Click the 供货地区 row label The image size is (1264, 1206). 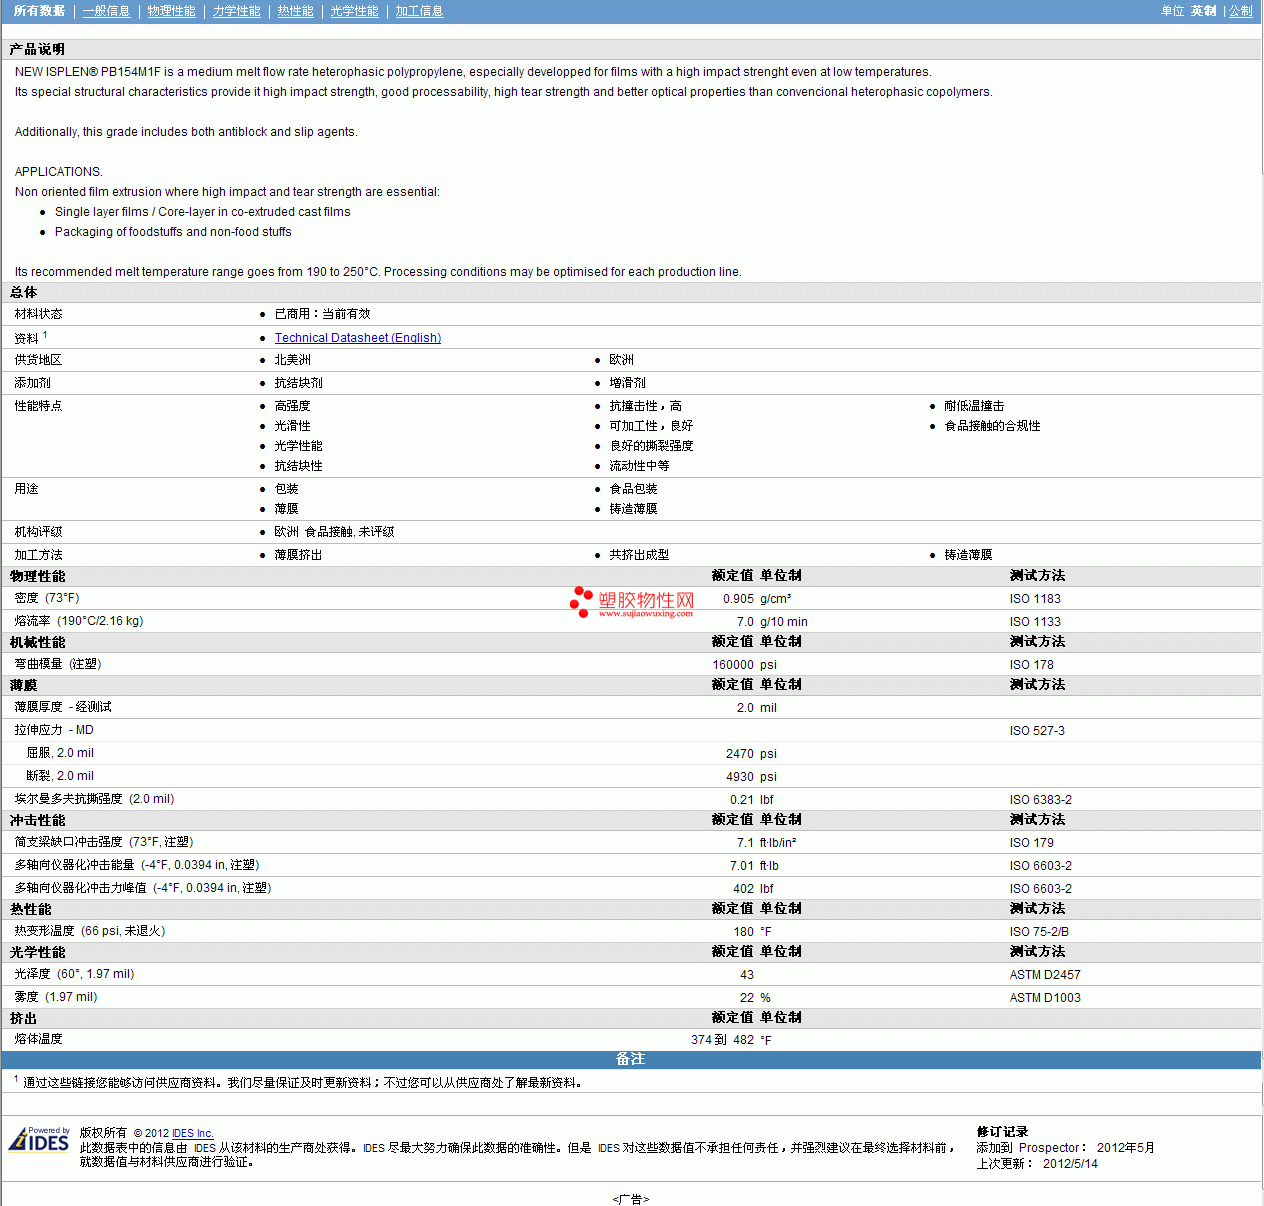pos(38,360)
